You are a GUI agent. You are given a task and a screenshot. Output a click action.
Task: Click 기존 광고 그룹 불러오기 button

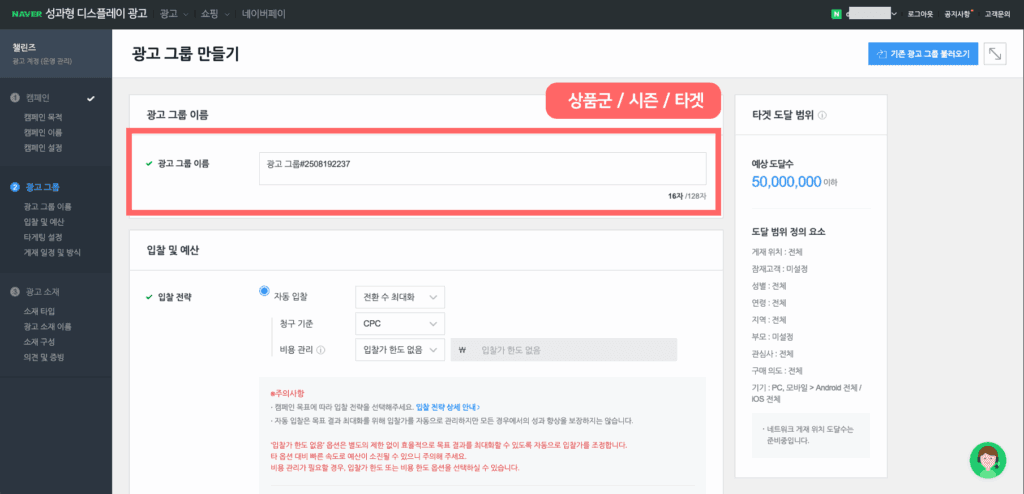point(923,54)
